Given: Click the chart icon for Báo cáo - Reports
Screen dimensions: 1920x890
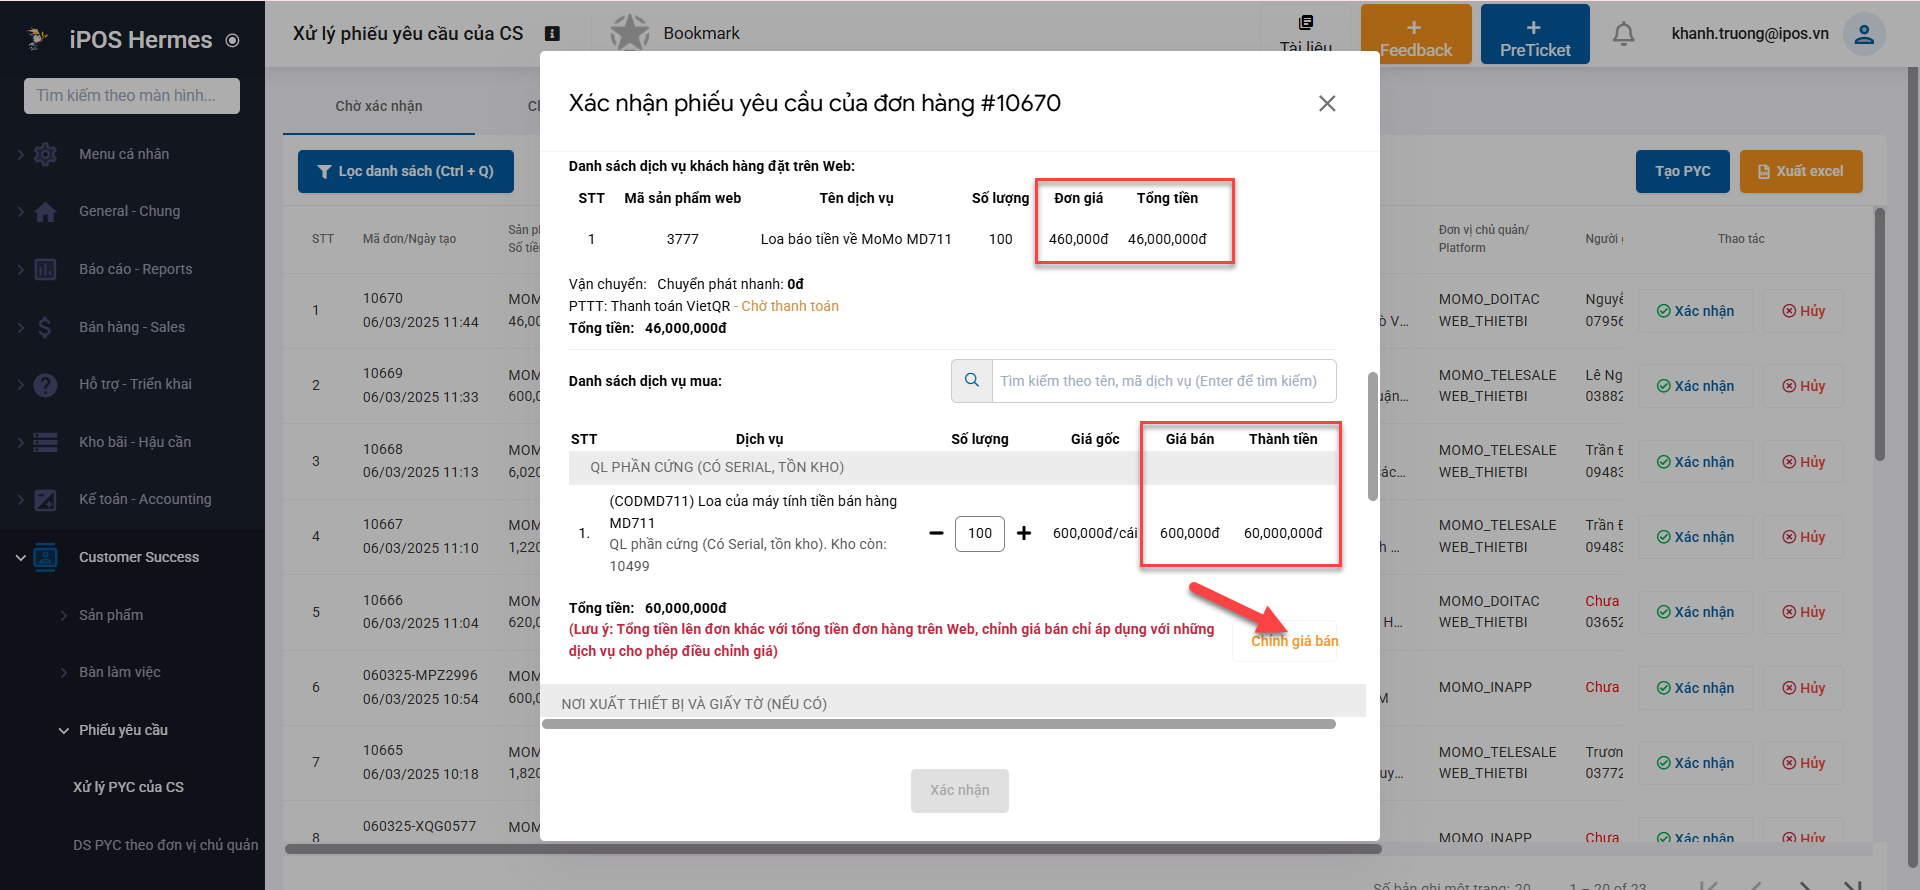Looking at the screenshot, I should (45, 269).
